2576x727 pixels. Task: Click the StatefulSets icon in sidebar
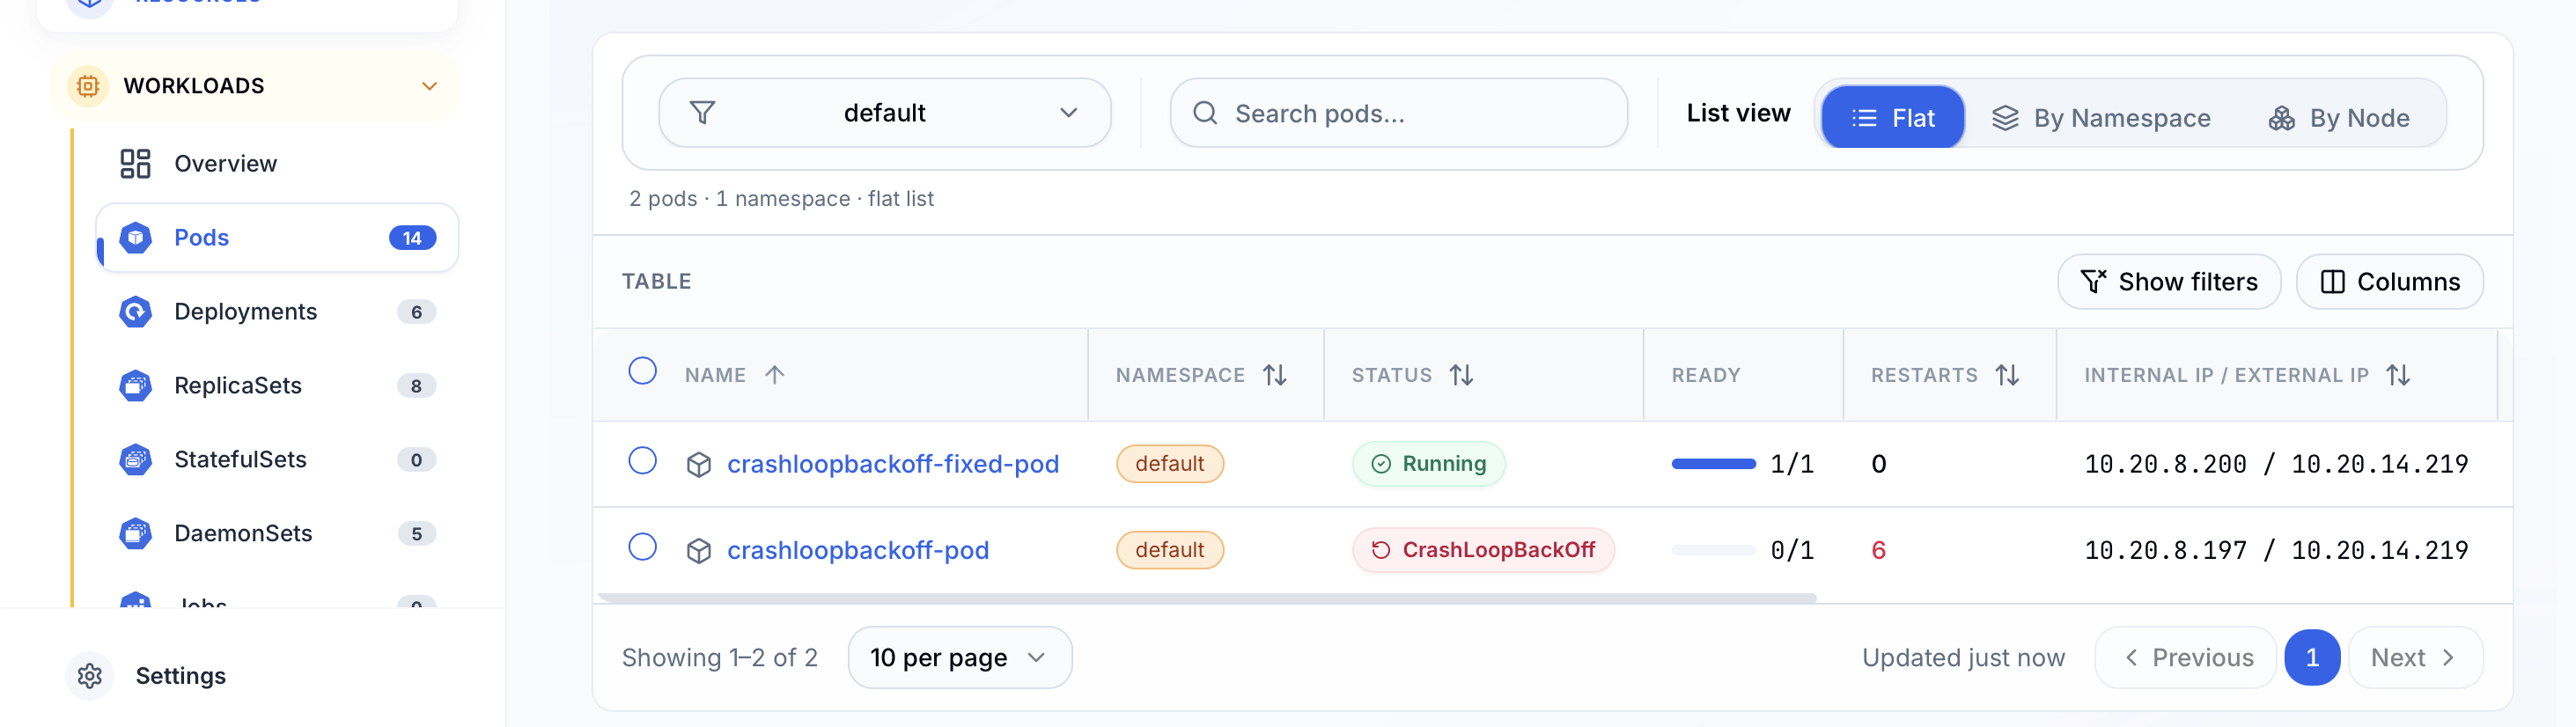click(135, 460)
